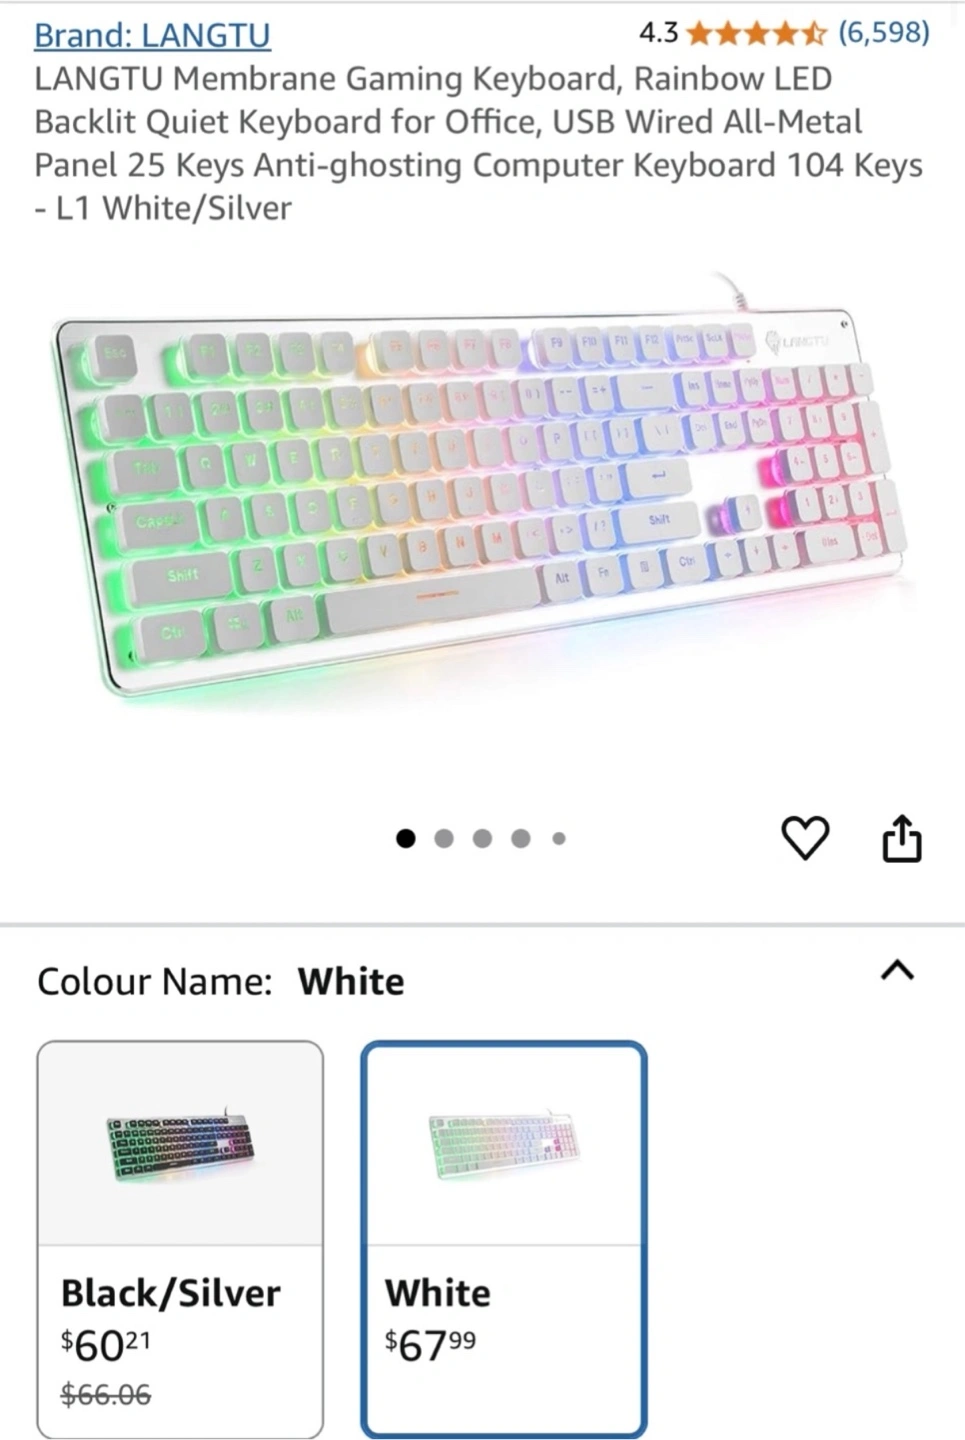Tap the share icon
The height and width of the screenshot is (1440, 965).
click(901, 838)
